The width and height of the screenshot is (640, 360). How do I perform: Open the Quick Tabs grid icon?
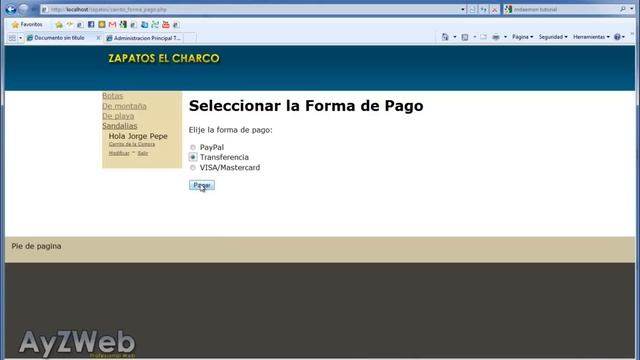click(x=12, y=38)
